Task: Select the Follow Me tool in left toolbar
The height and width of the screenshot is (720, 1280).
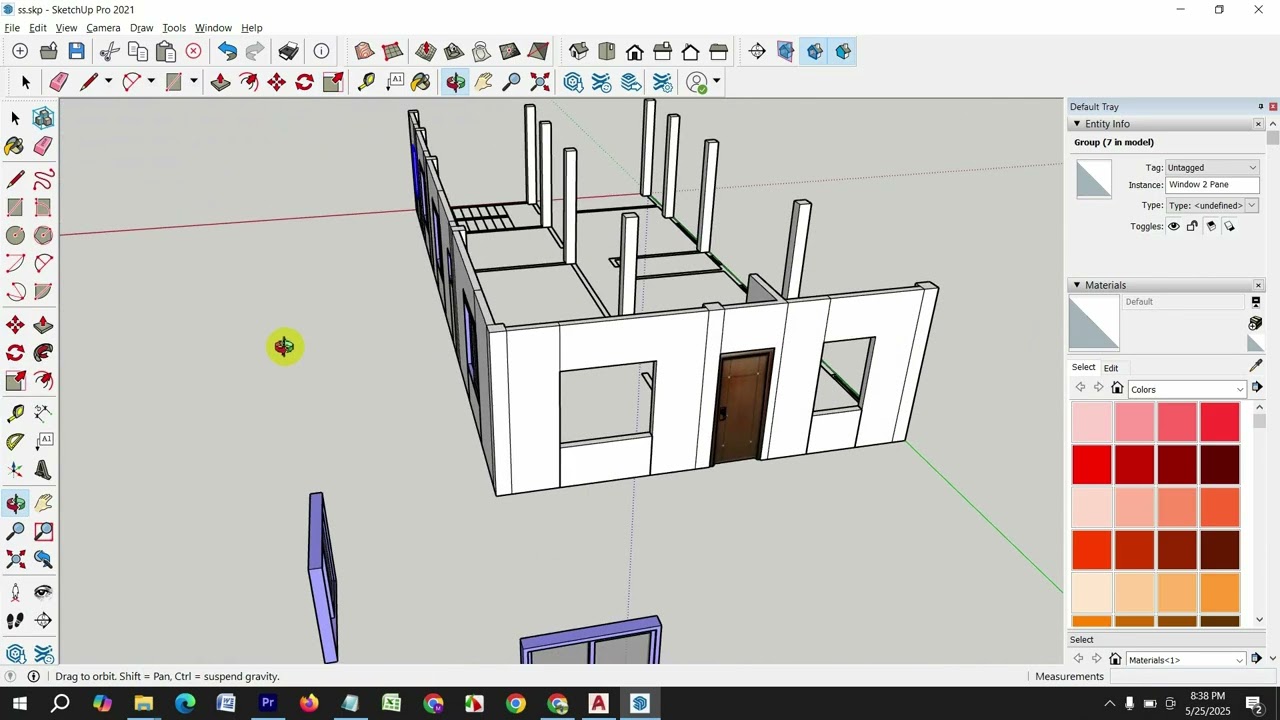Action: point(43,353)
